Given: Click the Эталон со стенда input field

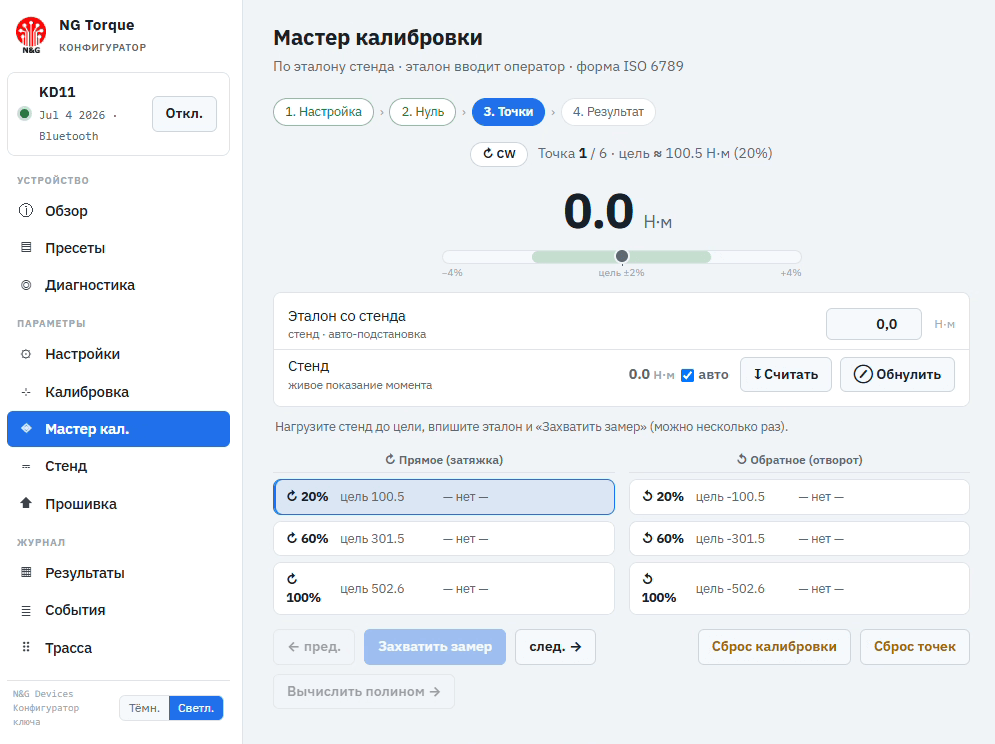Looking at the screenshot, I should [874, 324].
